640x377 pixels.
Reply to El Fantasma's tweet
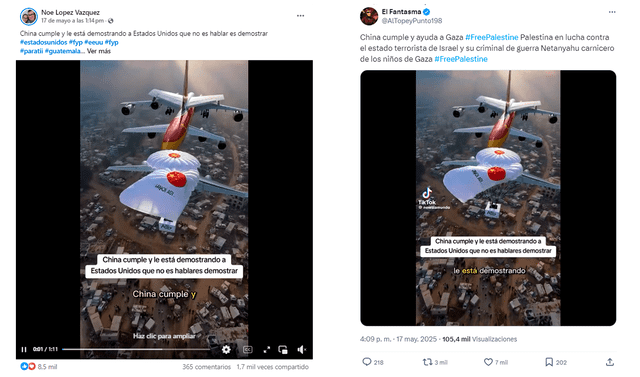point(367,362)
